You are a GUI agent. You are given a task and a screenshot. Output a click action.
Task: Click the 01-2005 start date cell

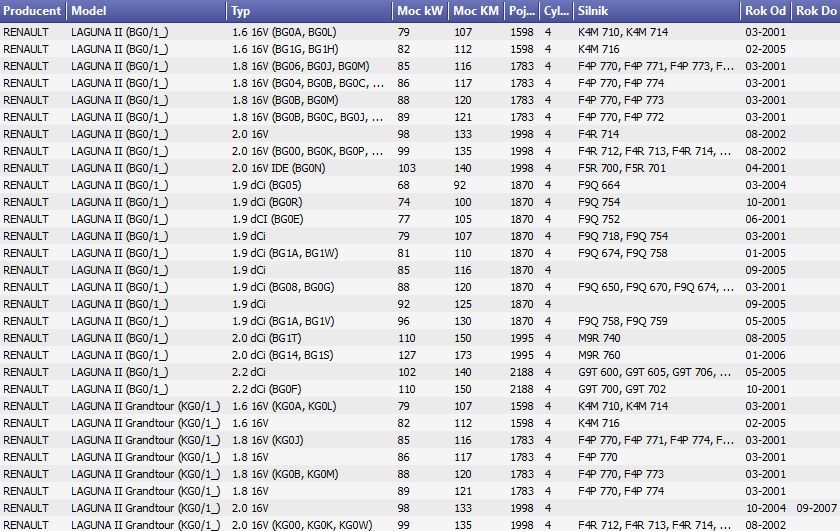[x=766, y=253]
